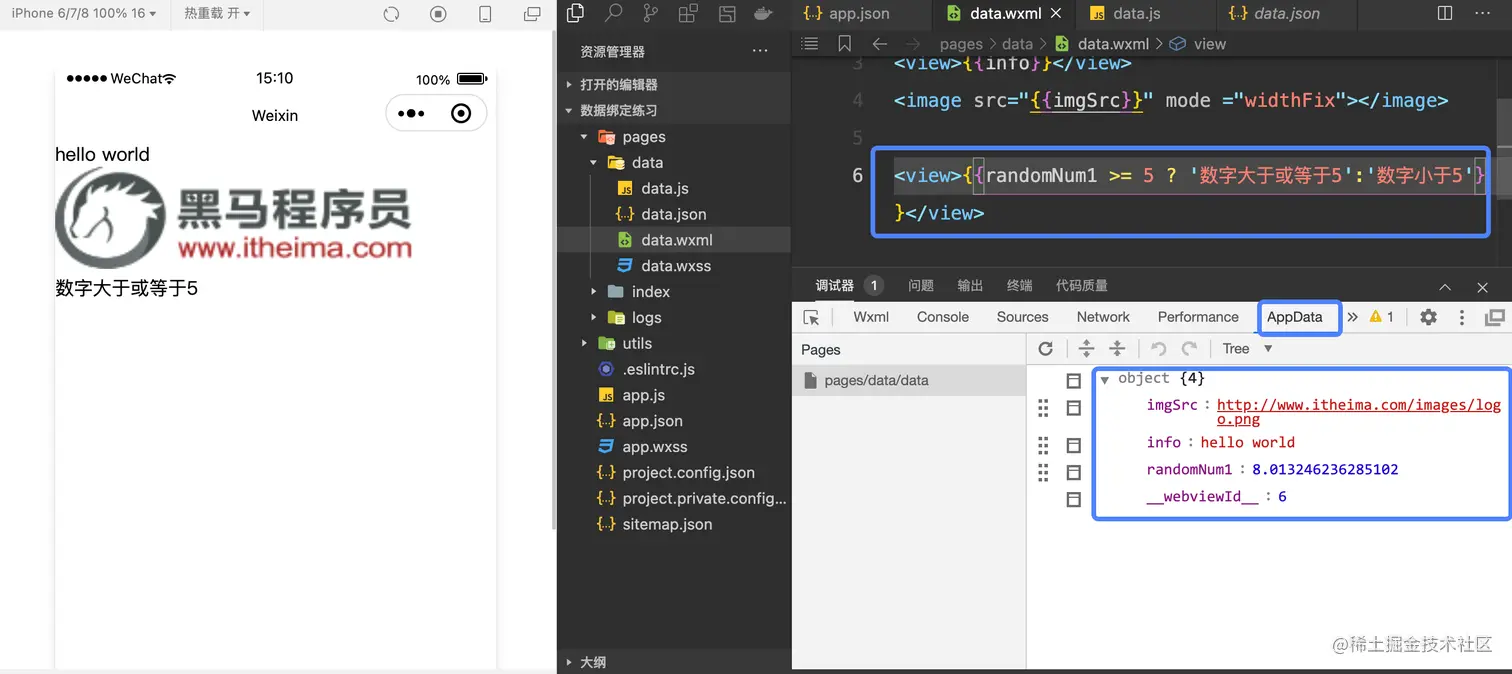Click the undock devtools window icon
Screen dimensions: 1512x674
1495,317
